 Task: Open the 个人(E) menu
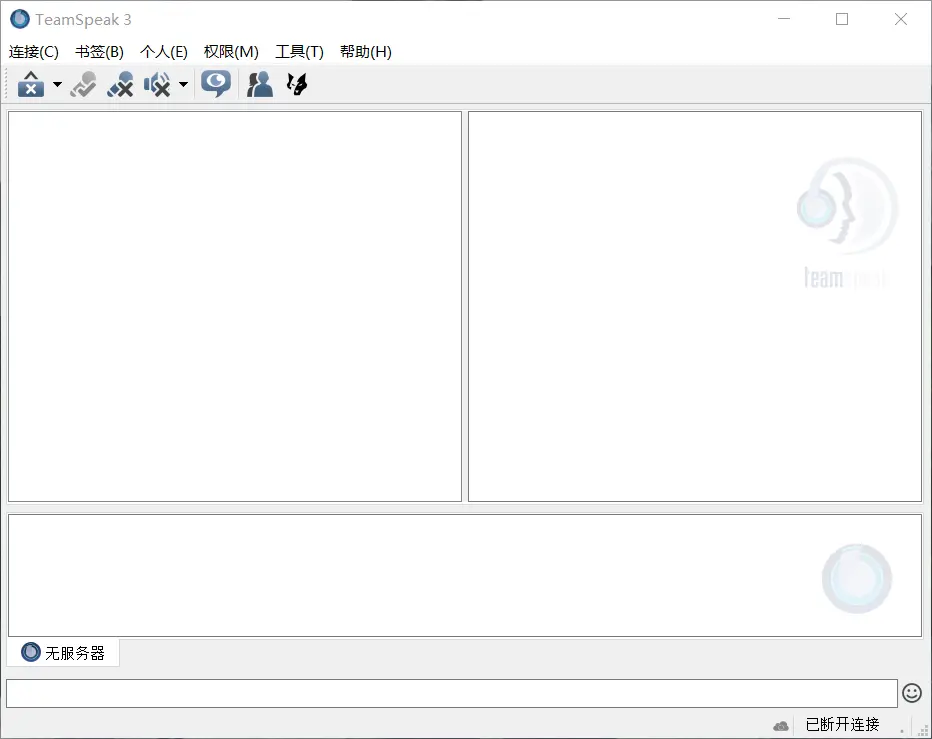click(164, 52)
